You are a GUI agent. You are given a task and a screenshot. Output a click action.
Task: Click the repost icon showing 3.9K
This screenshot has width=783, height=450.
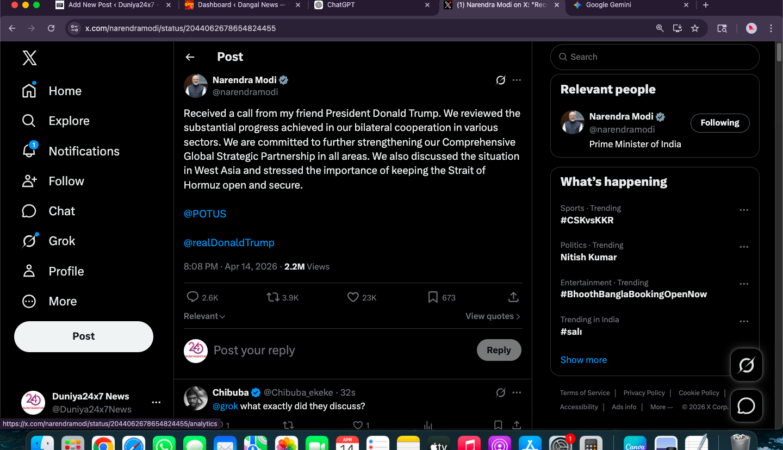pyautogui.click(x=273, y=297)
